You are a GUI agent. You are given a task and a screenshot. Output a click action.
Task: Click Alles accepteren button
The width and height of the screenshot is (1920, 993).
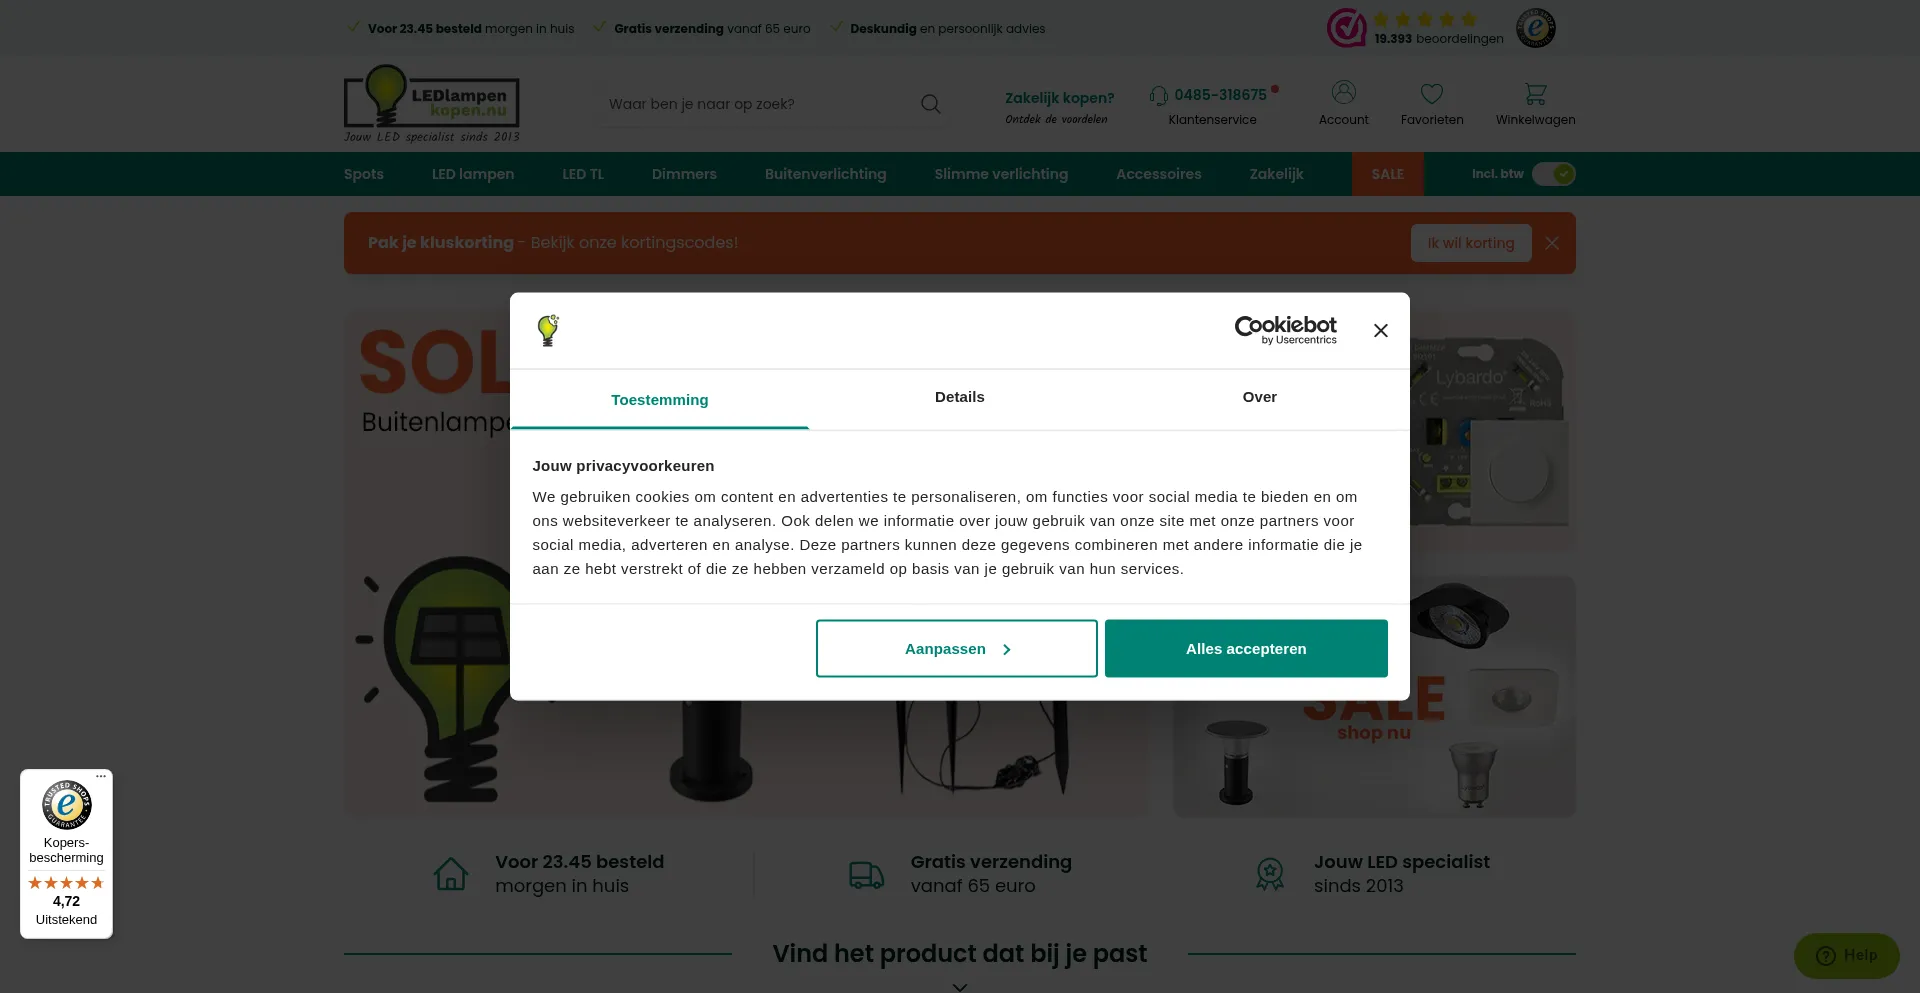click(x=1245, y=648)
